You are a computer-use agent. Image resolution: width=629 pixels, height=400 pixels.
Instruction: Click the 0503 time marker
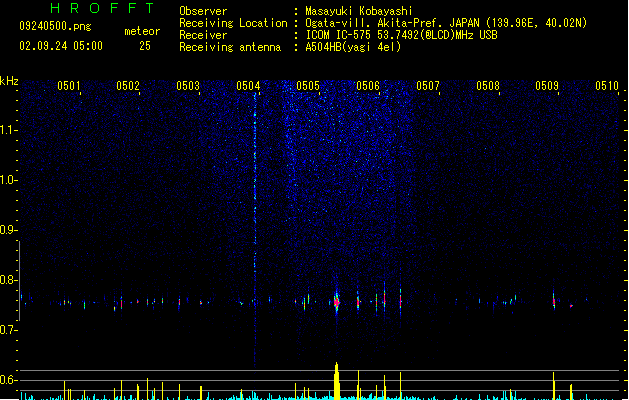(188, 86)
